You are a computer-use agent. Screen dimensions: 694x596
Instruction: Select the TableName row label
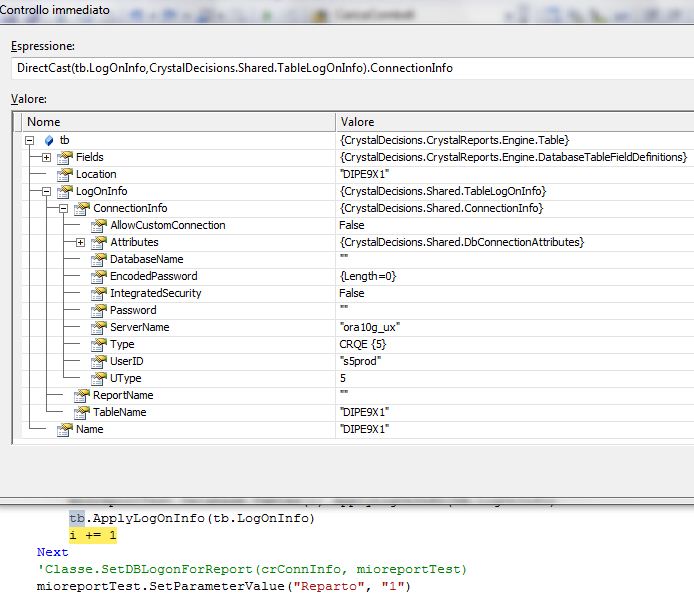pyautogui.click(x=120, y=412)
